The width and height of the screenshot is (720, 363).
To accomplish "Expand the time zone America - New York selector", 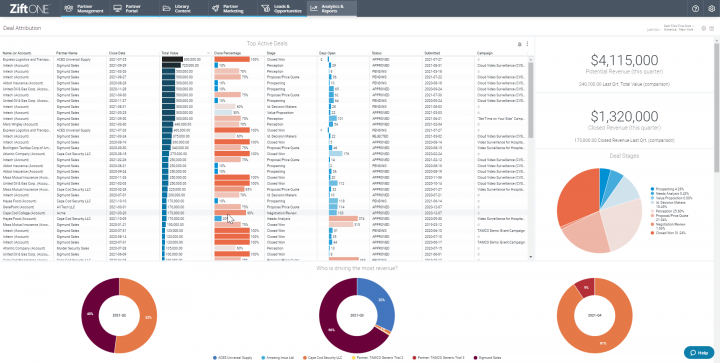I will pos(679,28).
